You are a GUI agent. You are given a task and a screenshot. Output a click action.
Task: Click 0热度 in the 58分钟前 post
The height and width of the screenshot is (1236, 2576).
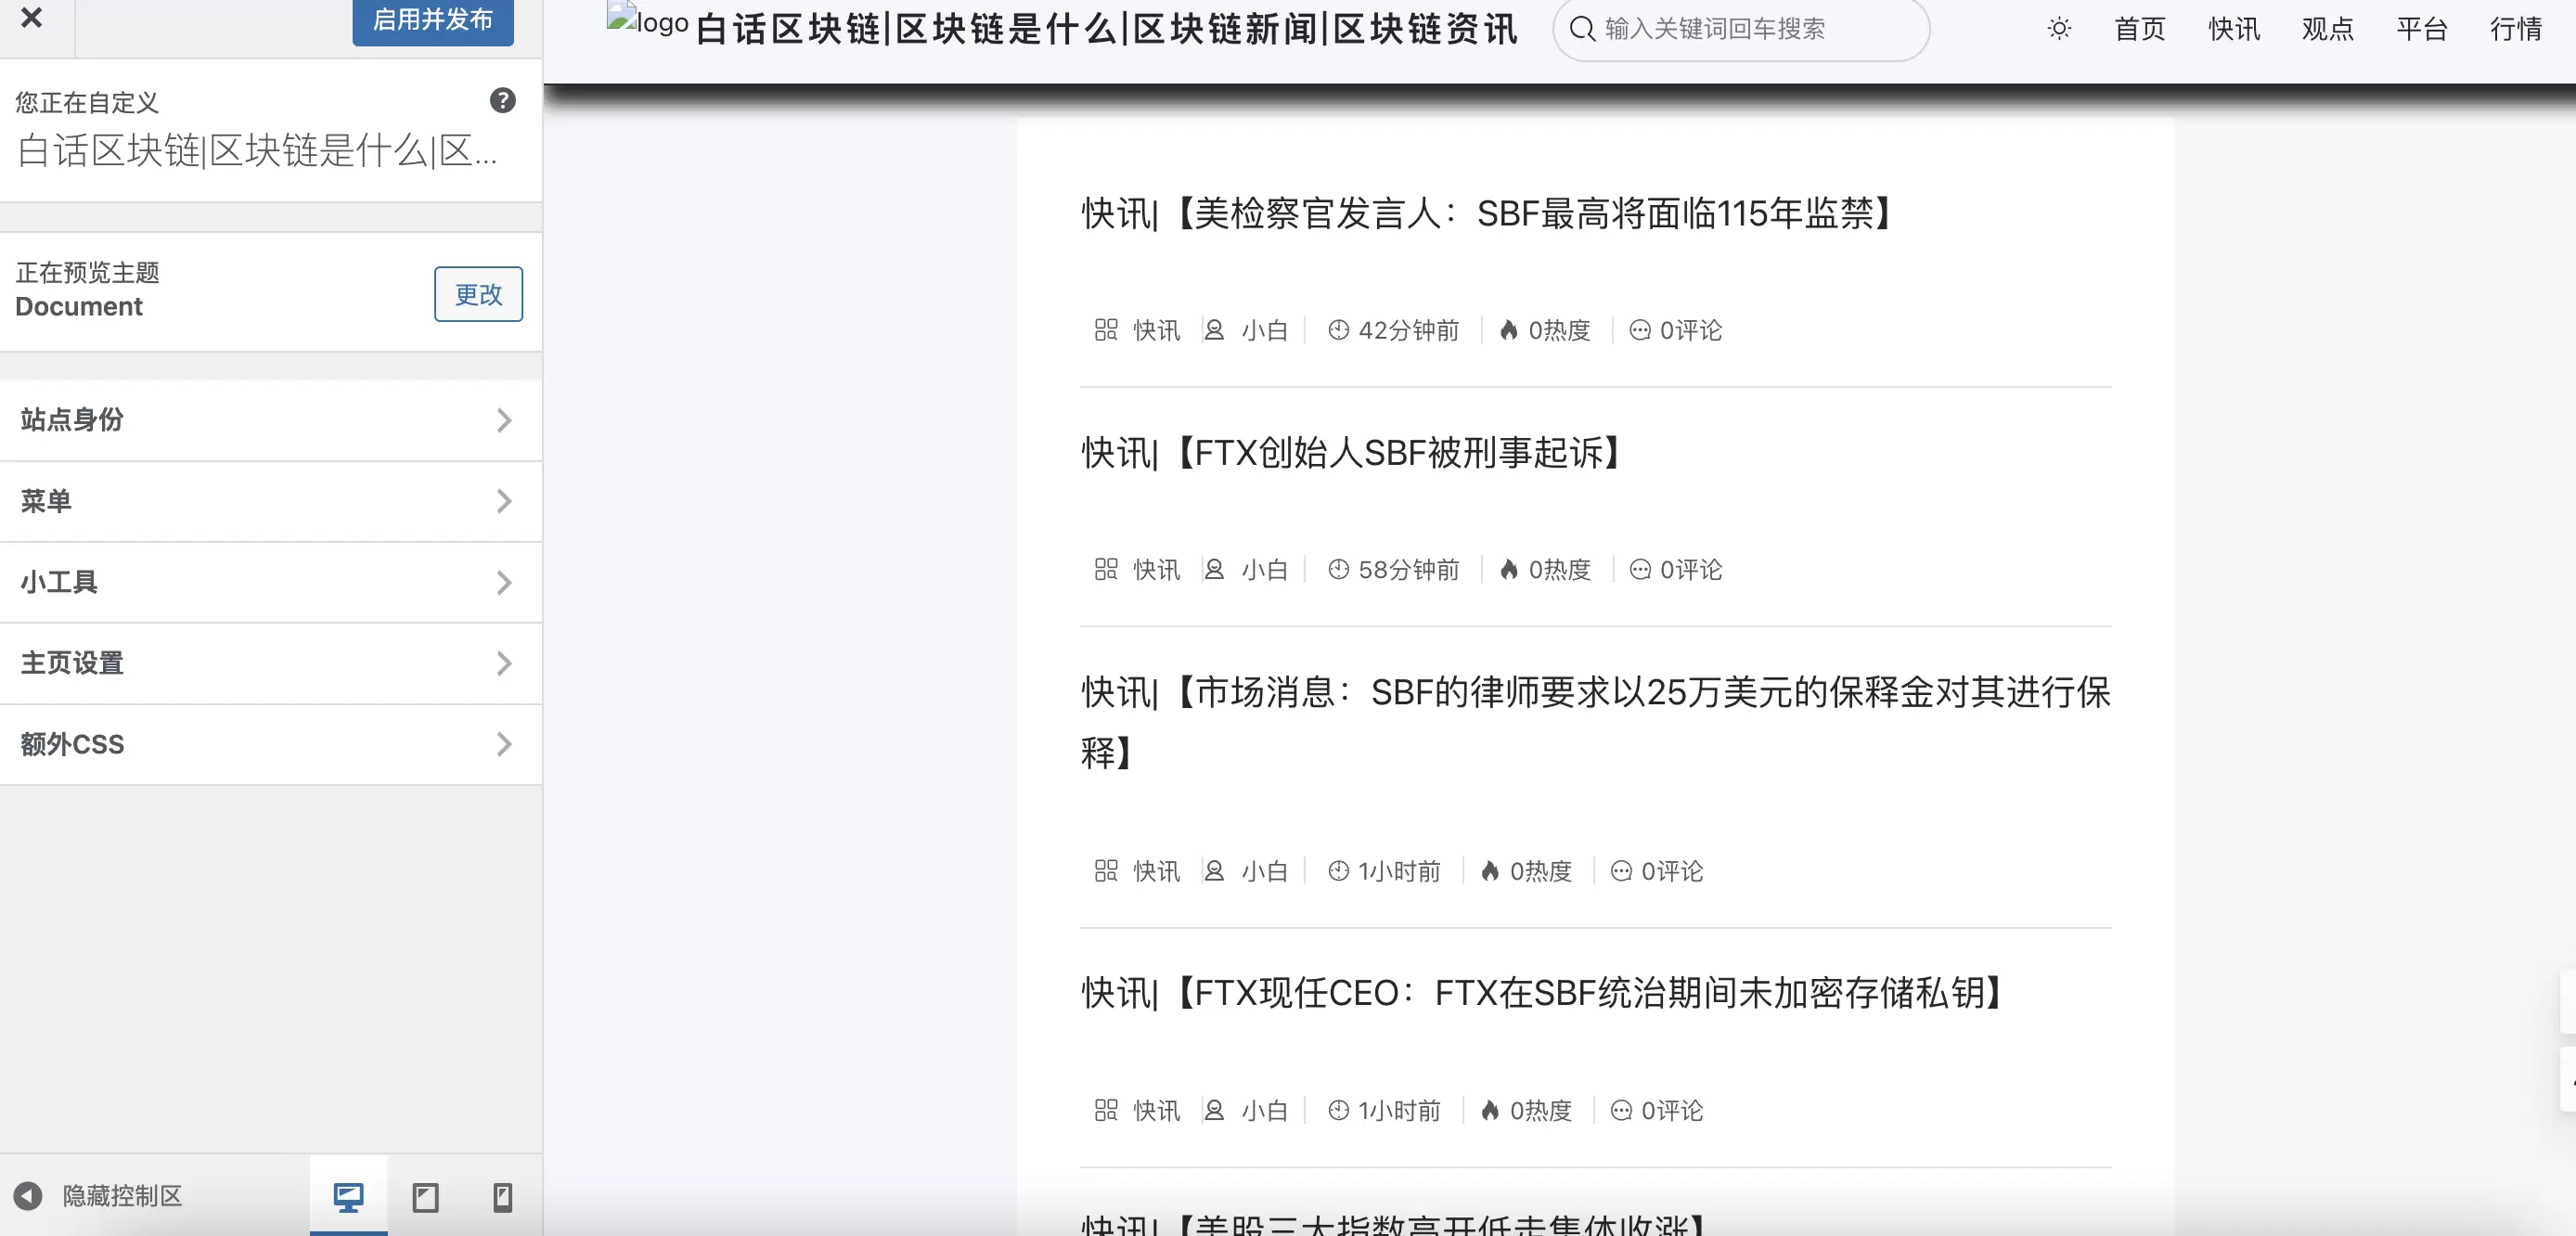tap(1560, 569)
